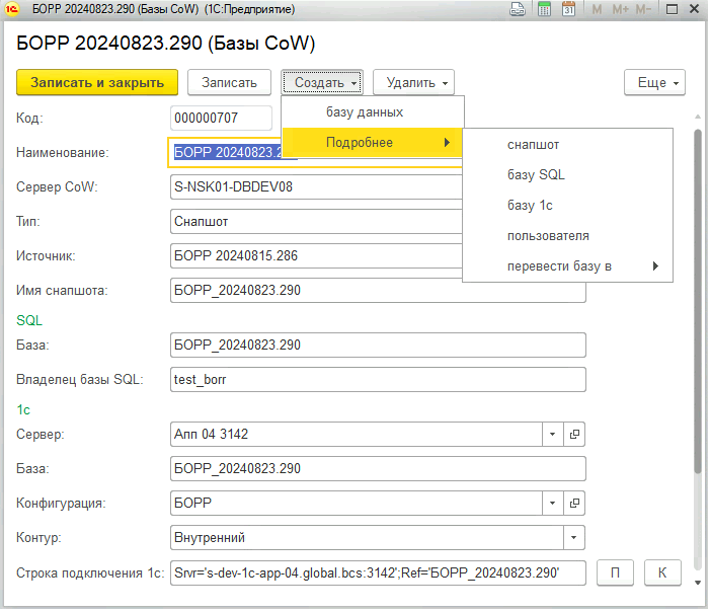The image size is (708, 609).
Task: Open the calendar icon in title bar
Action: pyautogui.click(x=568, y=9)
